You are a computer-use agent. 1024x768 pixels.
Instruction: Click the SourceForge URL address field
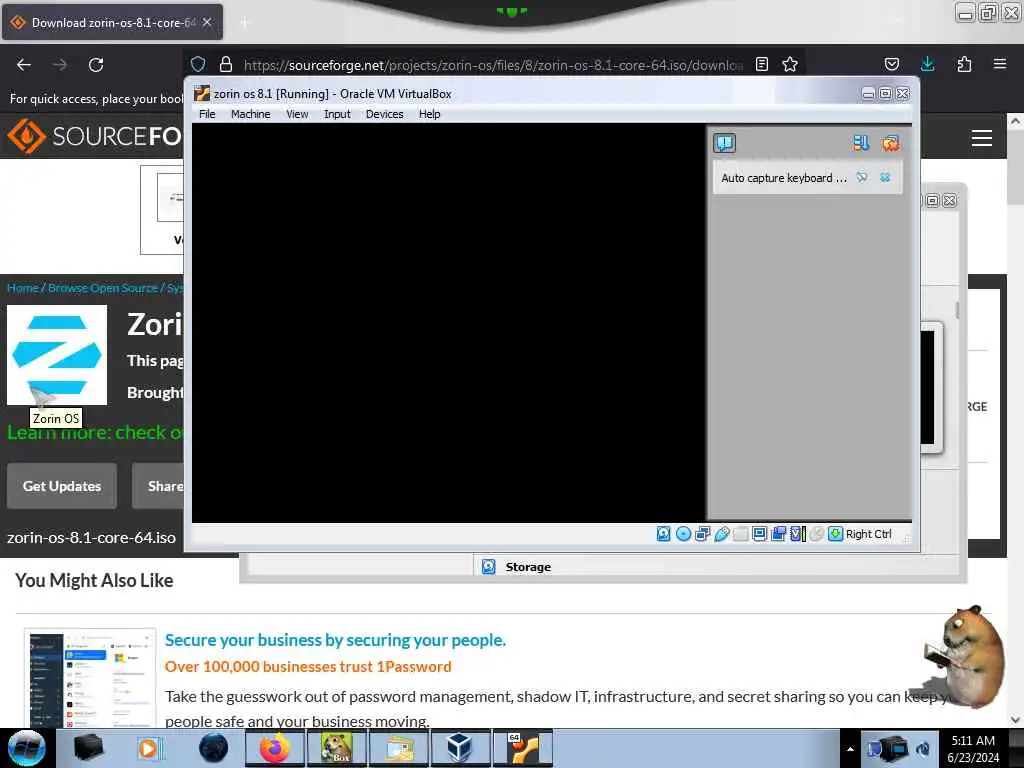click(493, 65)
